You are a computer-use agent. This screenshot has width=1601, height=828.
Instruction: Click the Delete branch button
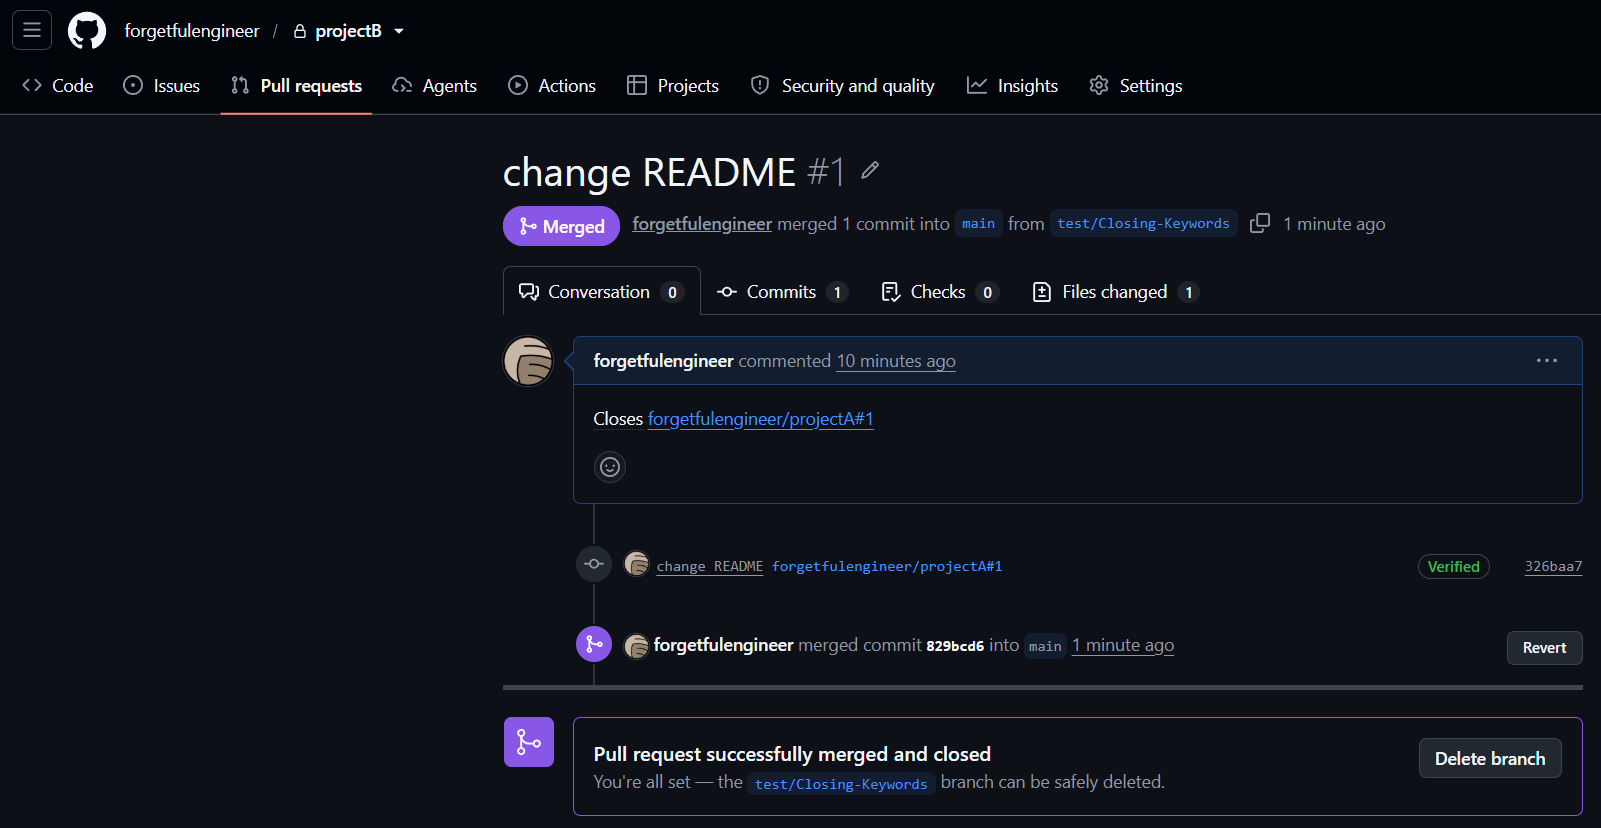pyautogui.click(x=1490, y=758)
